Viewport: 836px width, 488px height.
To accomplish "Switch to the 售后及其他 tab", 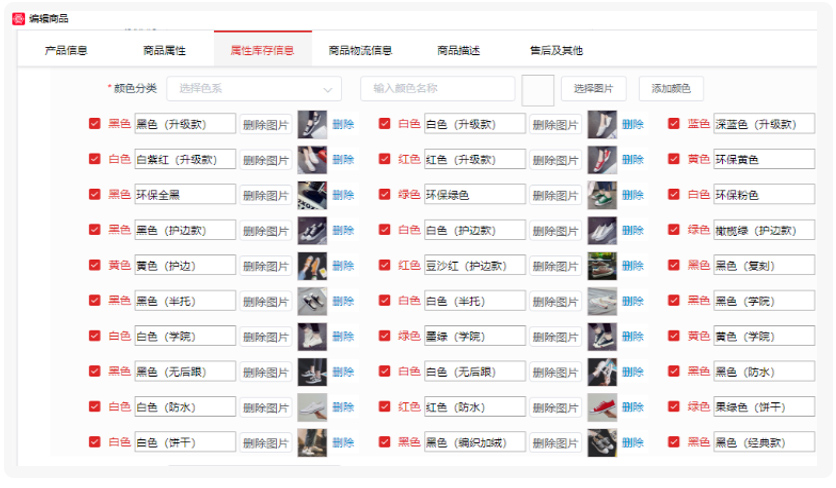I will 556,51.
